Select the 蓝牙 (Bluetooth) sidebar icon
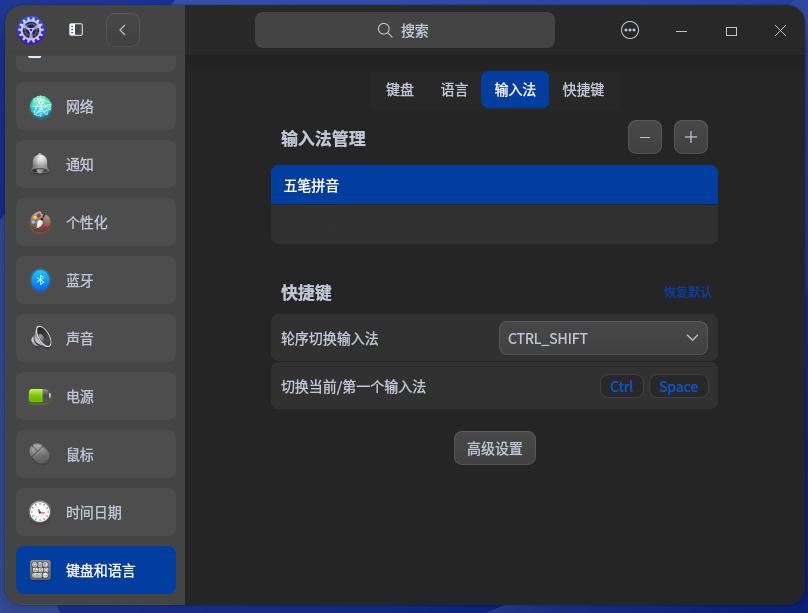Screen dimensions: 808x613 40,280
